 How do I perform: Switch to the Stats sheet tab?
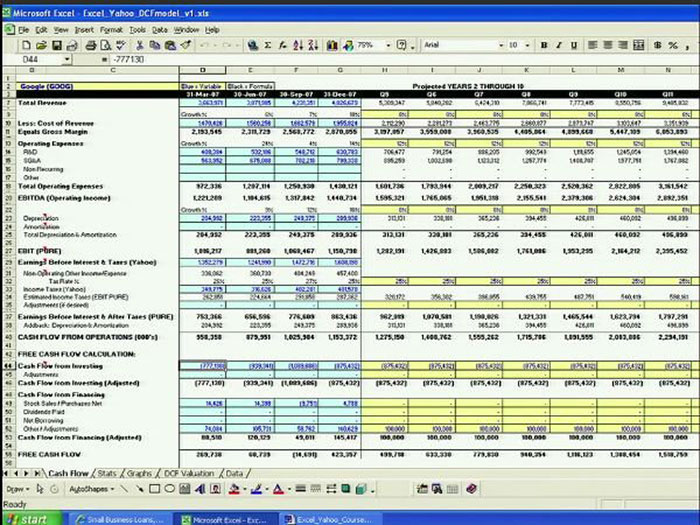coord(107,473)
